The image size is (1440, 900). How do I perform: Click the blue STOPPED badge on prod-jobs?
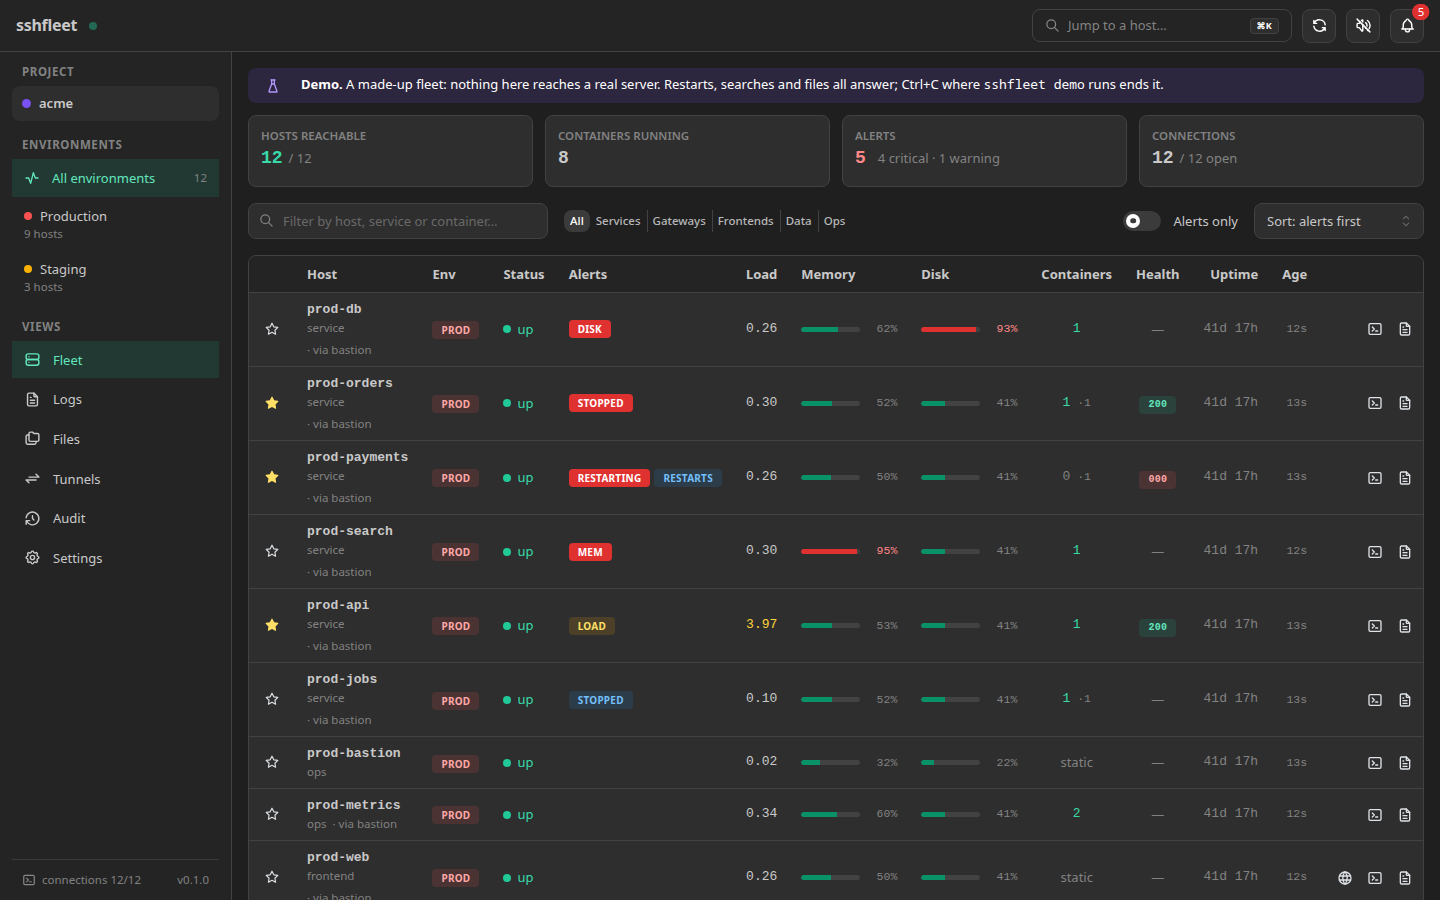click(601, 700)
